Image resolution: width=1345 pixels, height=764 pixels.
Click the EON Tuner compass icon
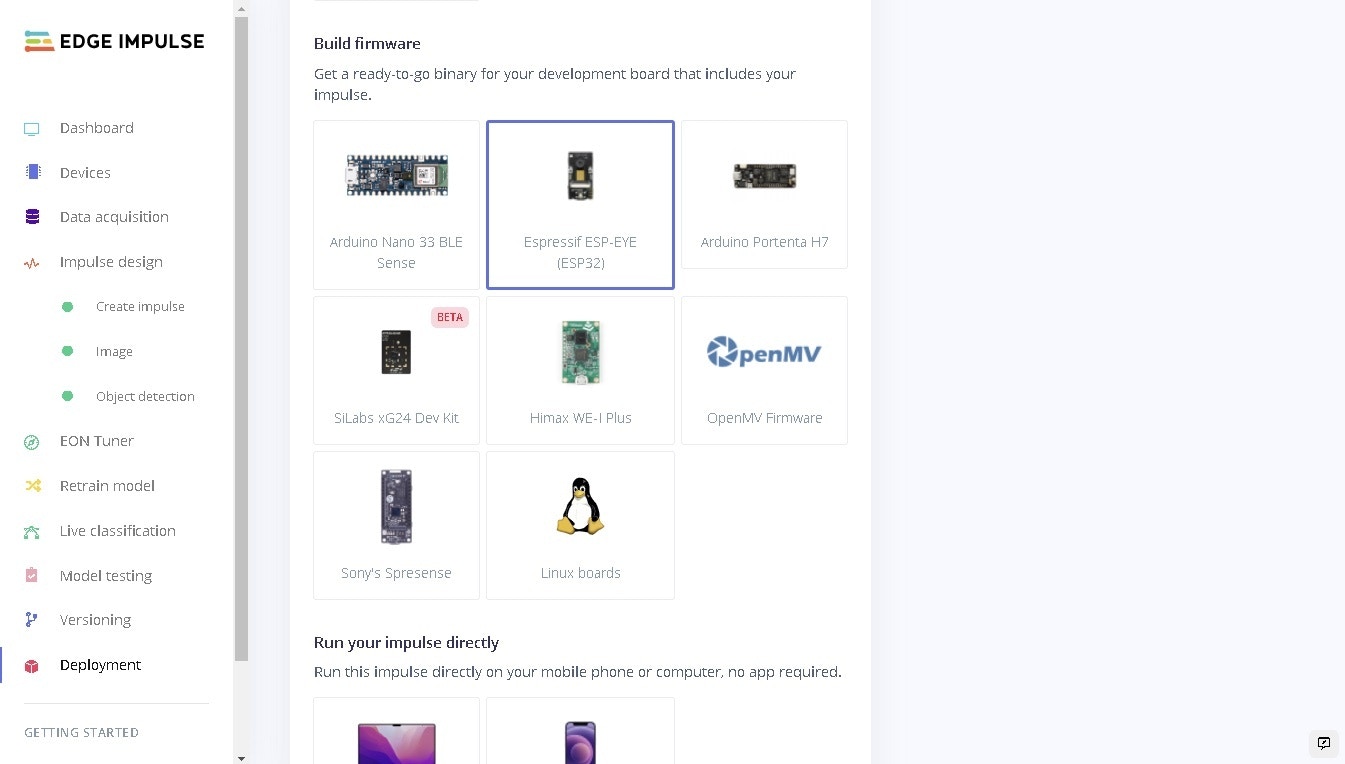(x=32, y=441)
